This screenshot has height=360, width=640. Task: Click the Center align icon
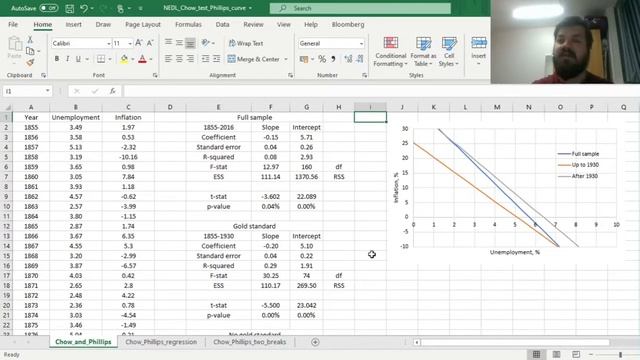pos(179,59)
